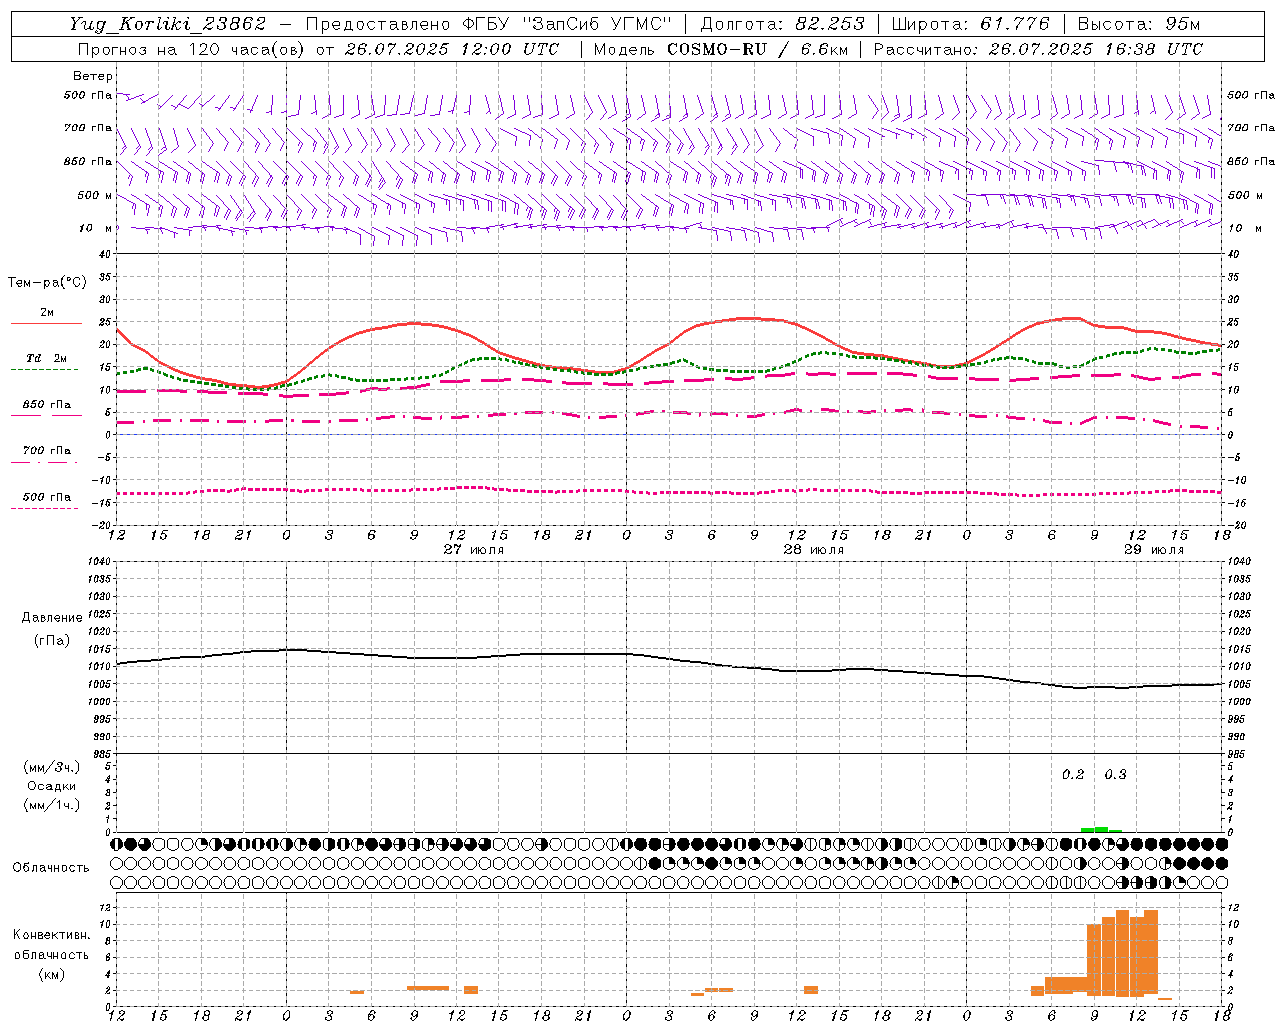Click the tallest orange convective cloud bar

pos(1123,953)
